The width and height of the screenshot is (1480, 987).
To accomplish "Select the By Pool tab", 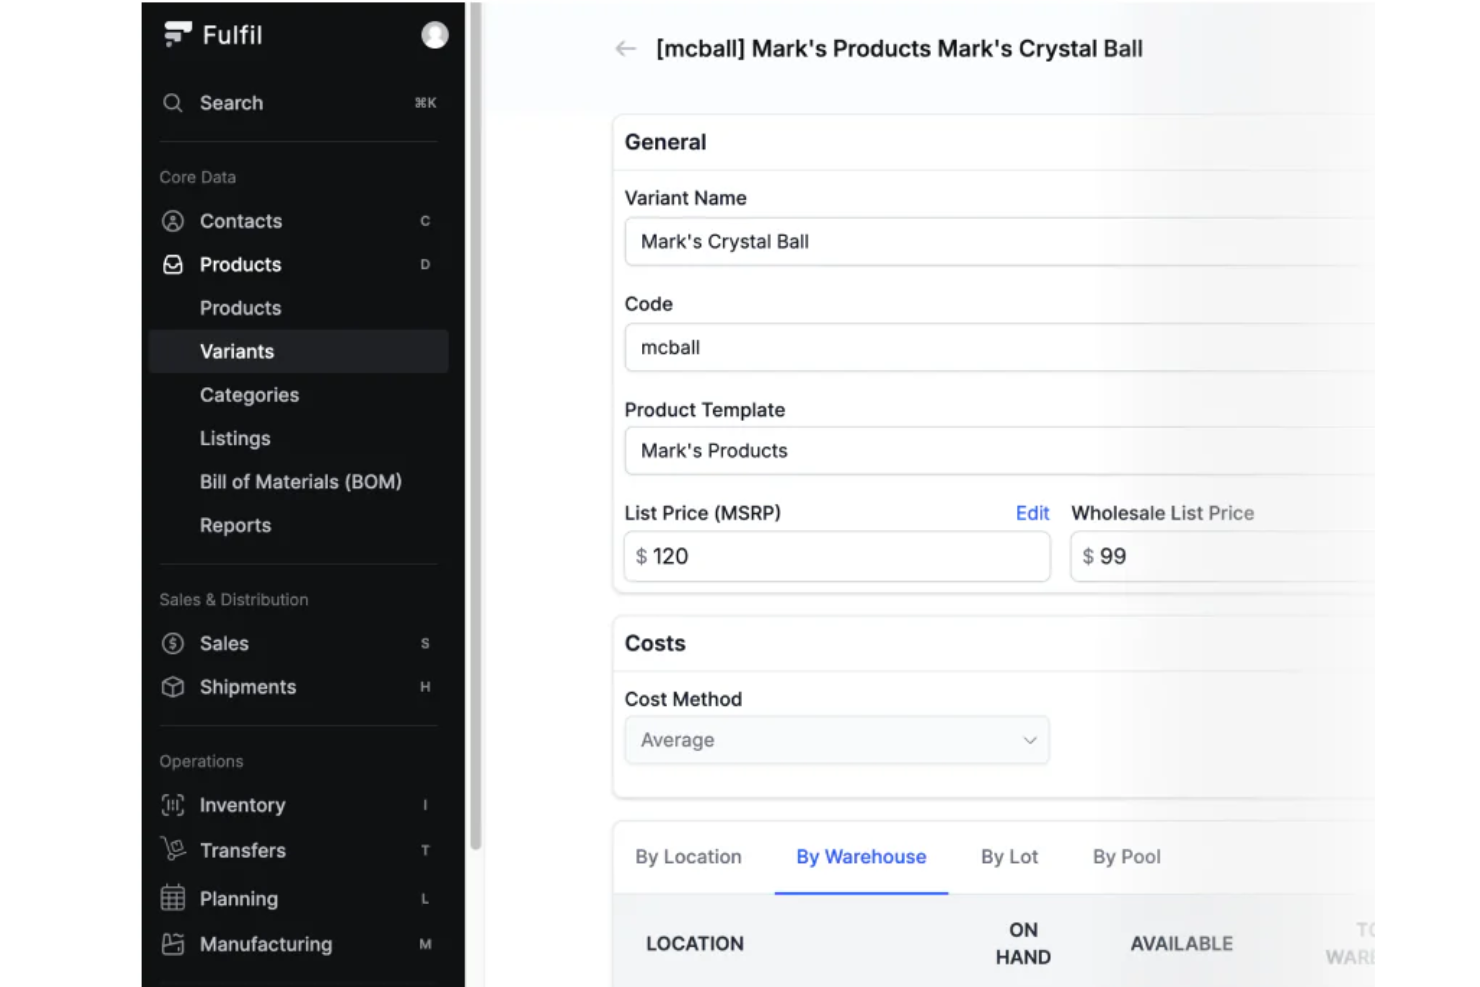I will [1126, 857].
